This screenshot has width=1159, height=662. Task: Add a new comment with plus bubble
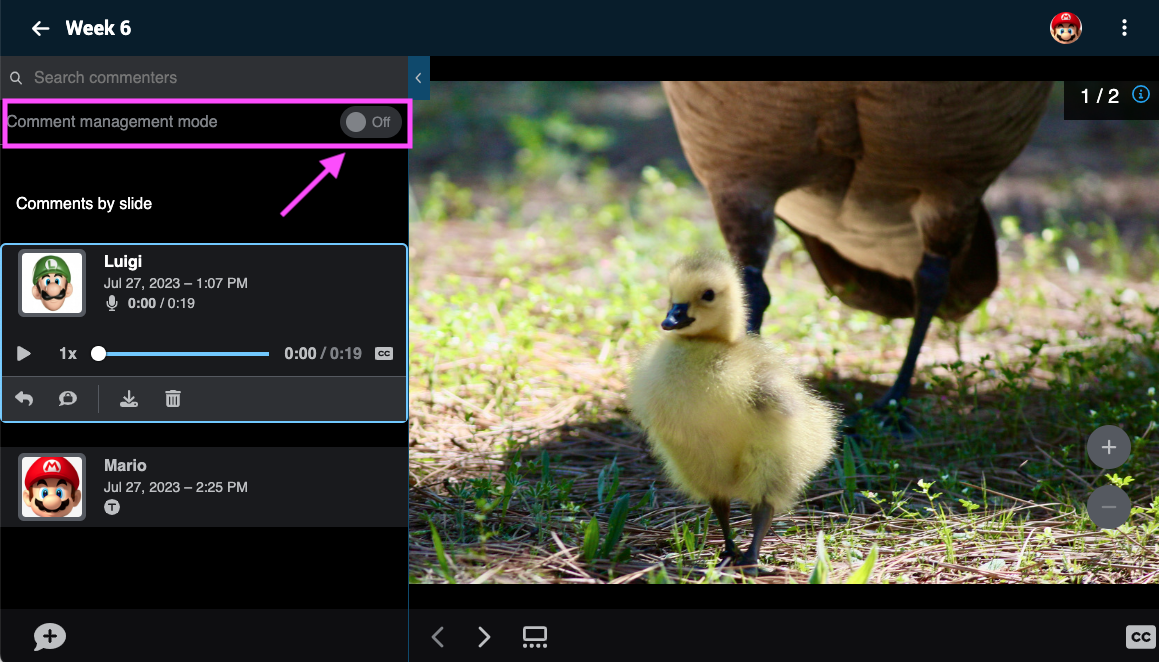pyautogui.click(x=50, y=636)
